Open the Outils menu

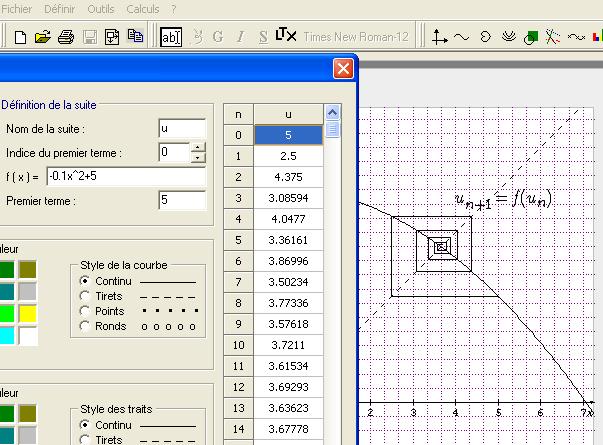[x=101, y=9]
